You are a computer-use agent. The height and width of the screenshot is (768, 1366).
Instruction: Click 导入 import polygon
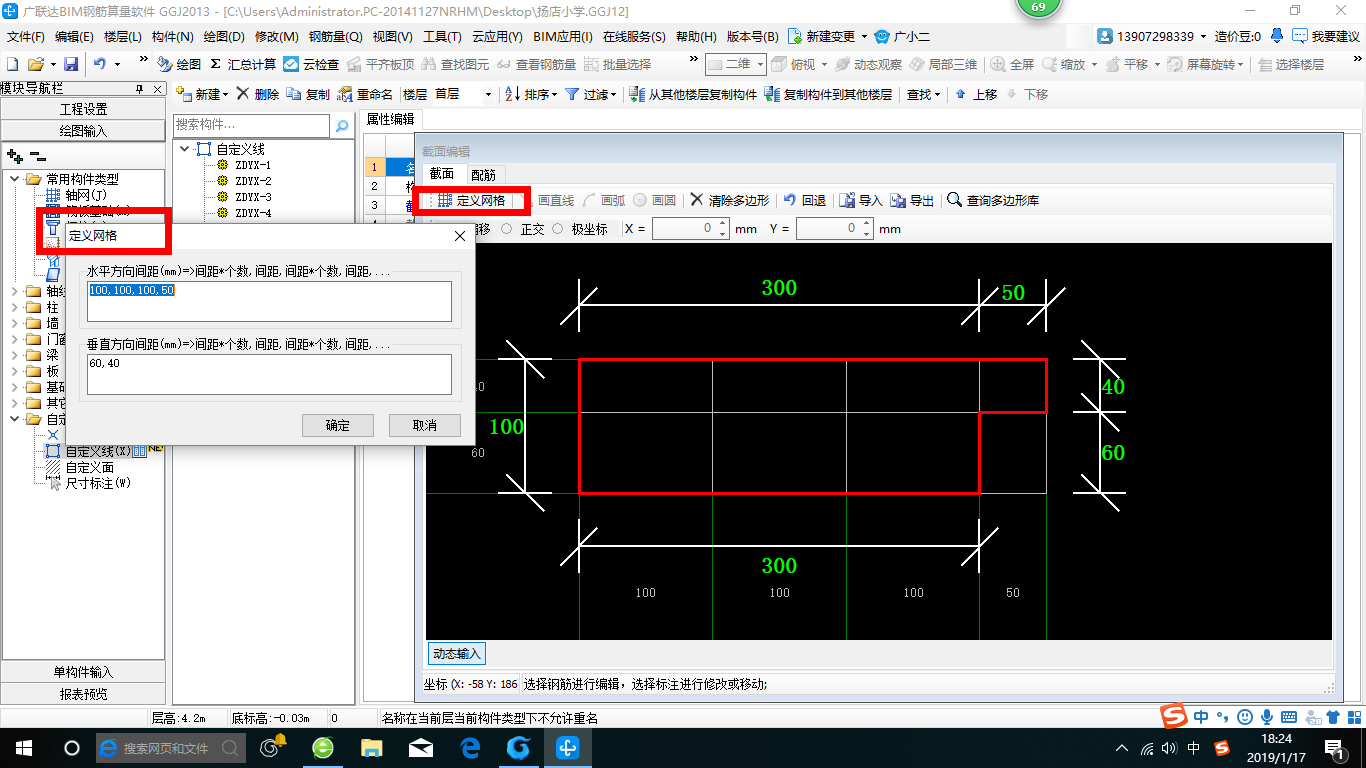tap(861, 200)
